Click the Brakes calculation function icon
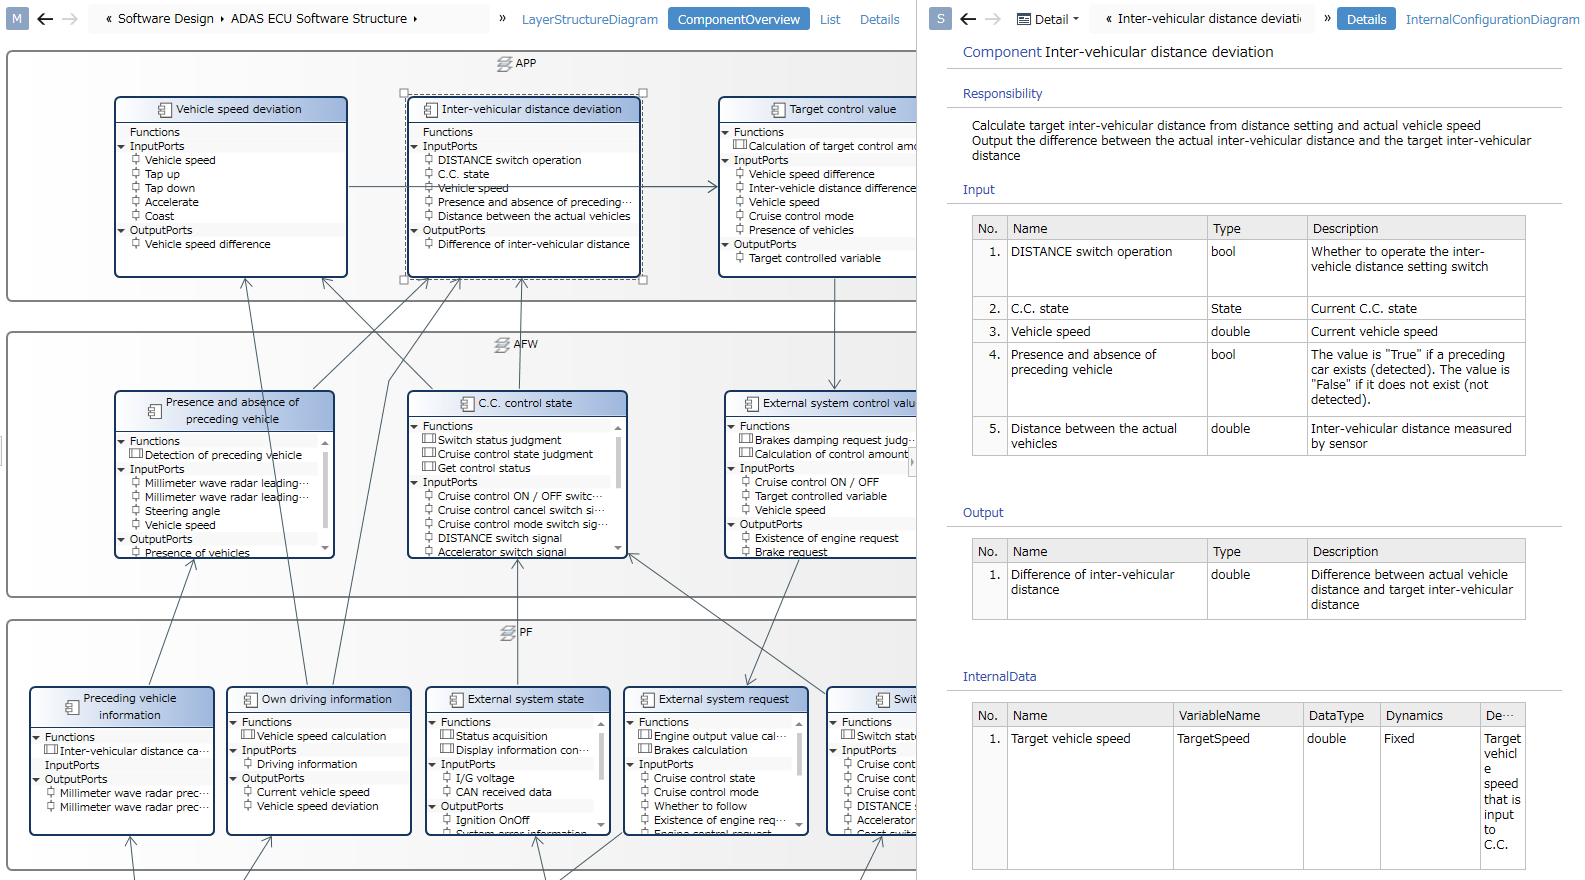This screenshot has width=1585, height=880. 645,749
